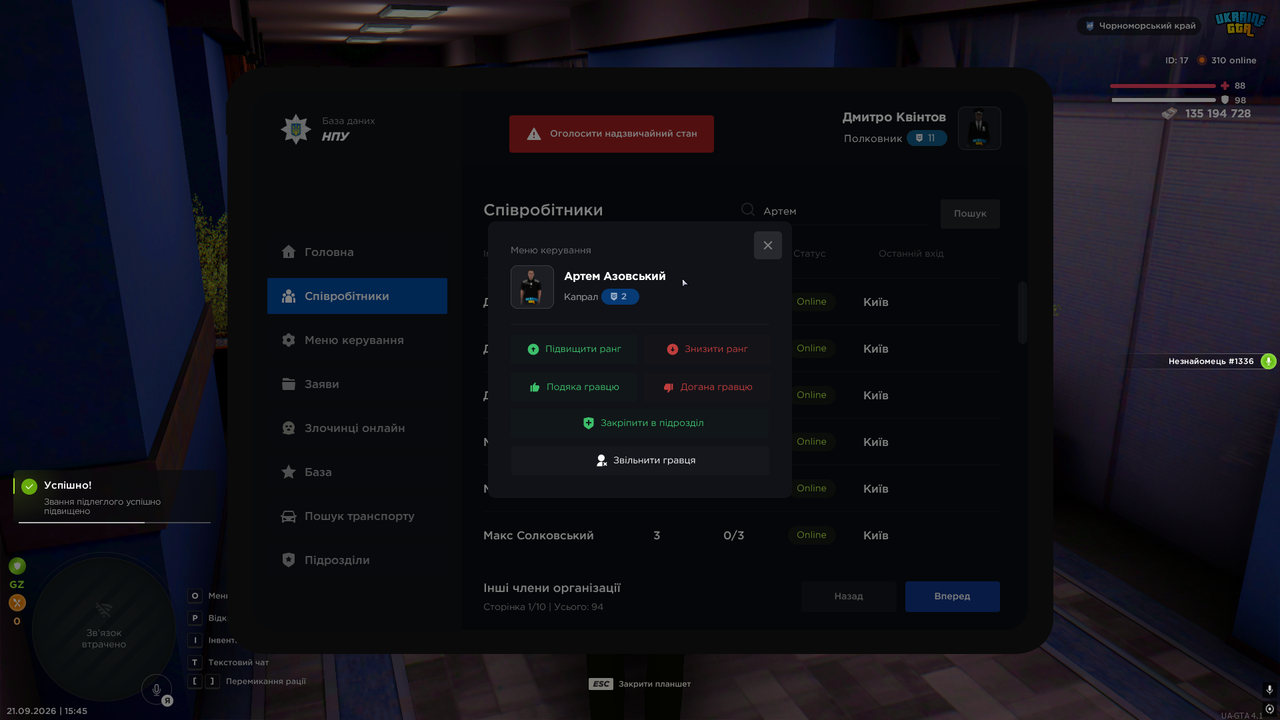This screenshot has width=1280, height=720.
Task: Click Дмитро Квінтов's profile avatar
Action: [980, 128]
